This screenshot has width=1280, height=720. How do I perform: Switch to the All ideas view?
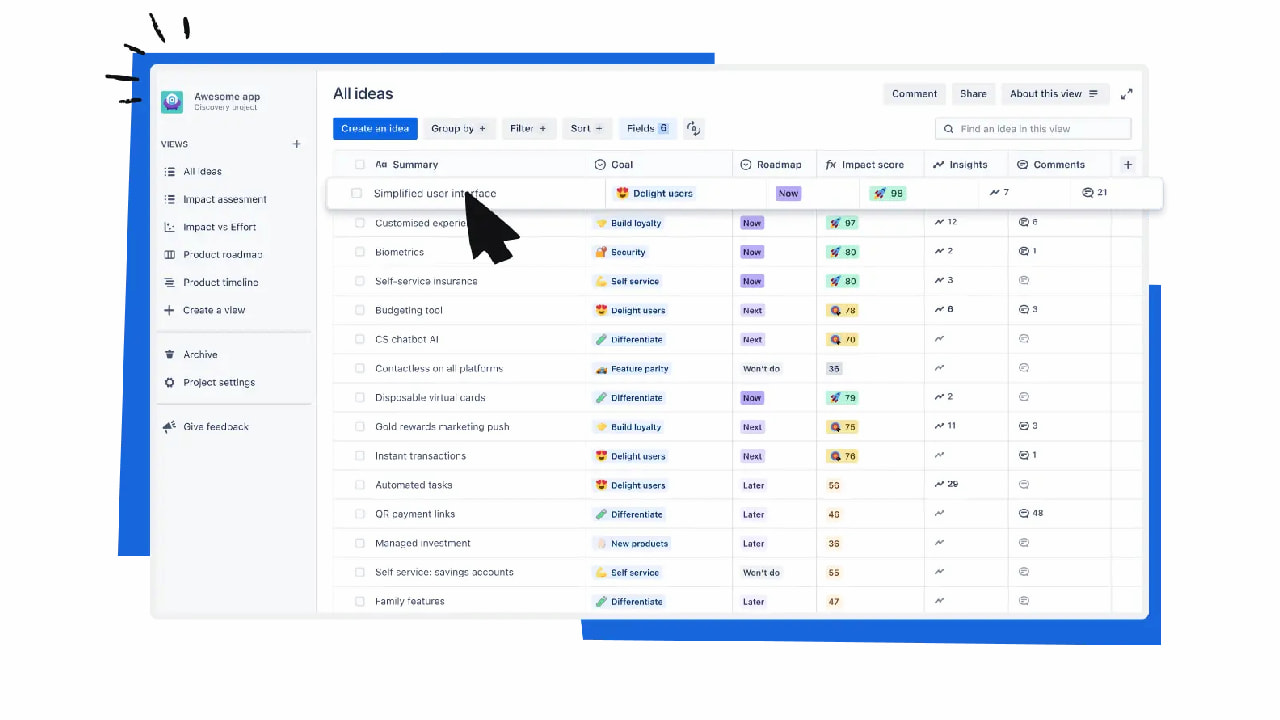click(200, 171)
